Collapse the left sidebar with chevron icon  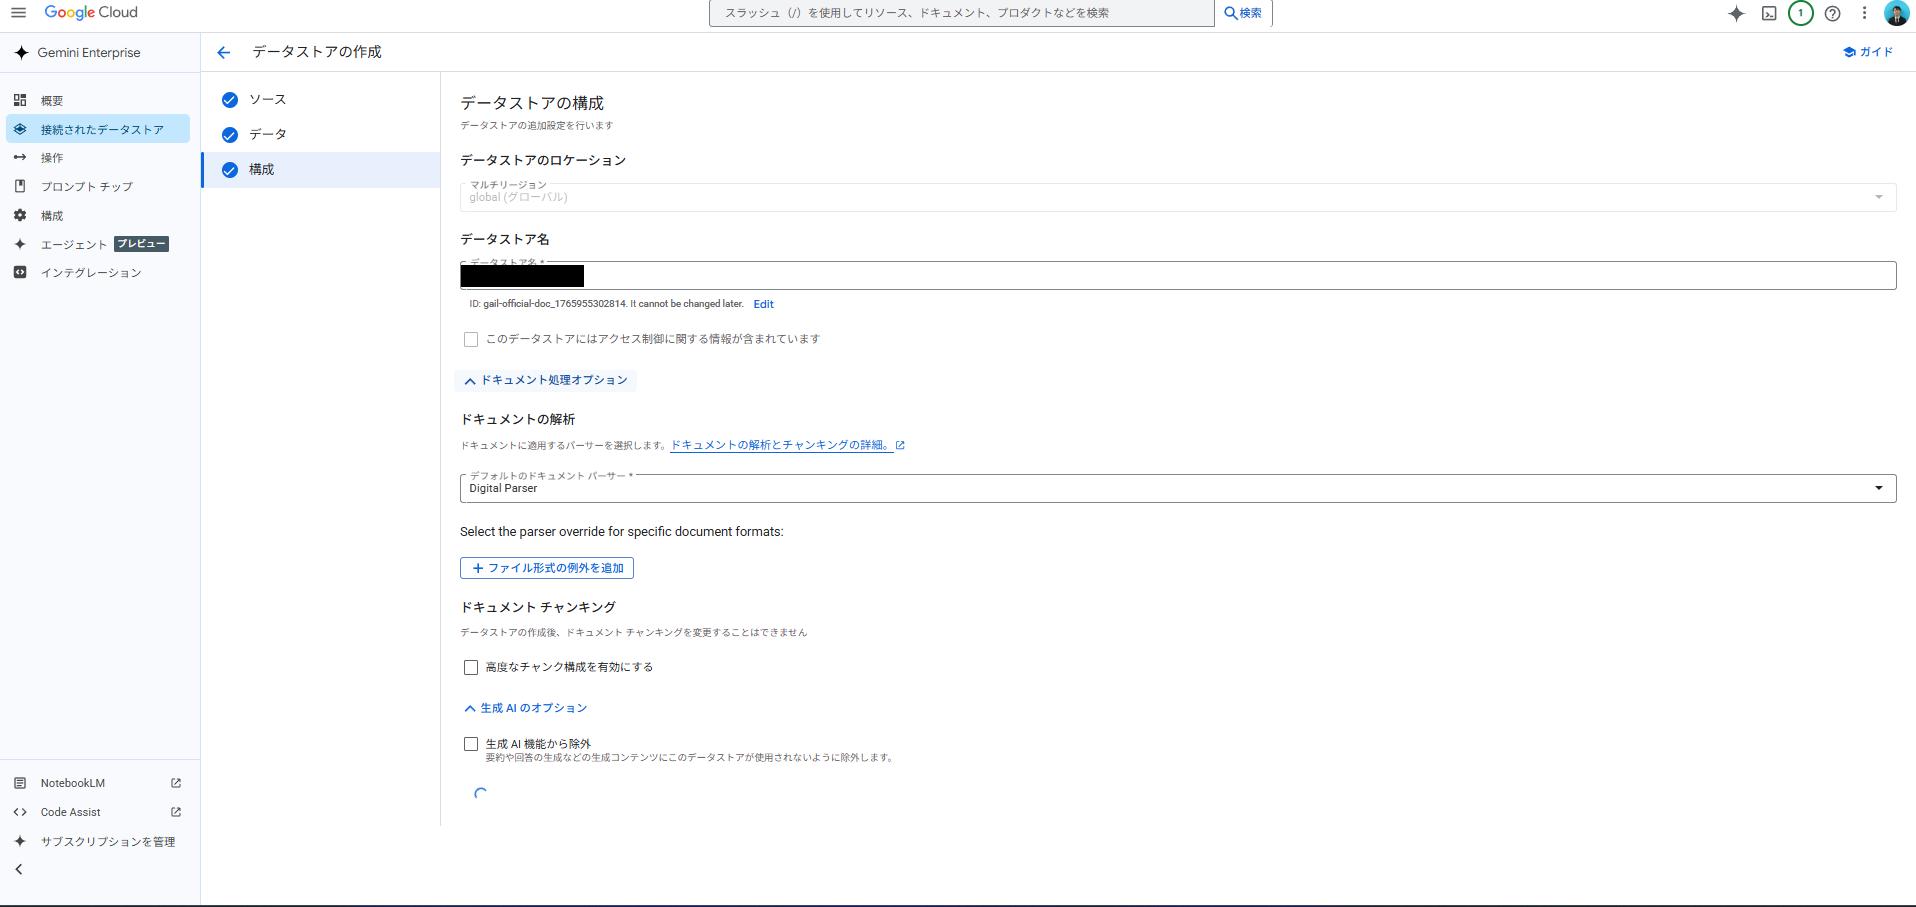(x=19, y=869)
